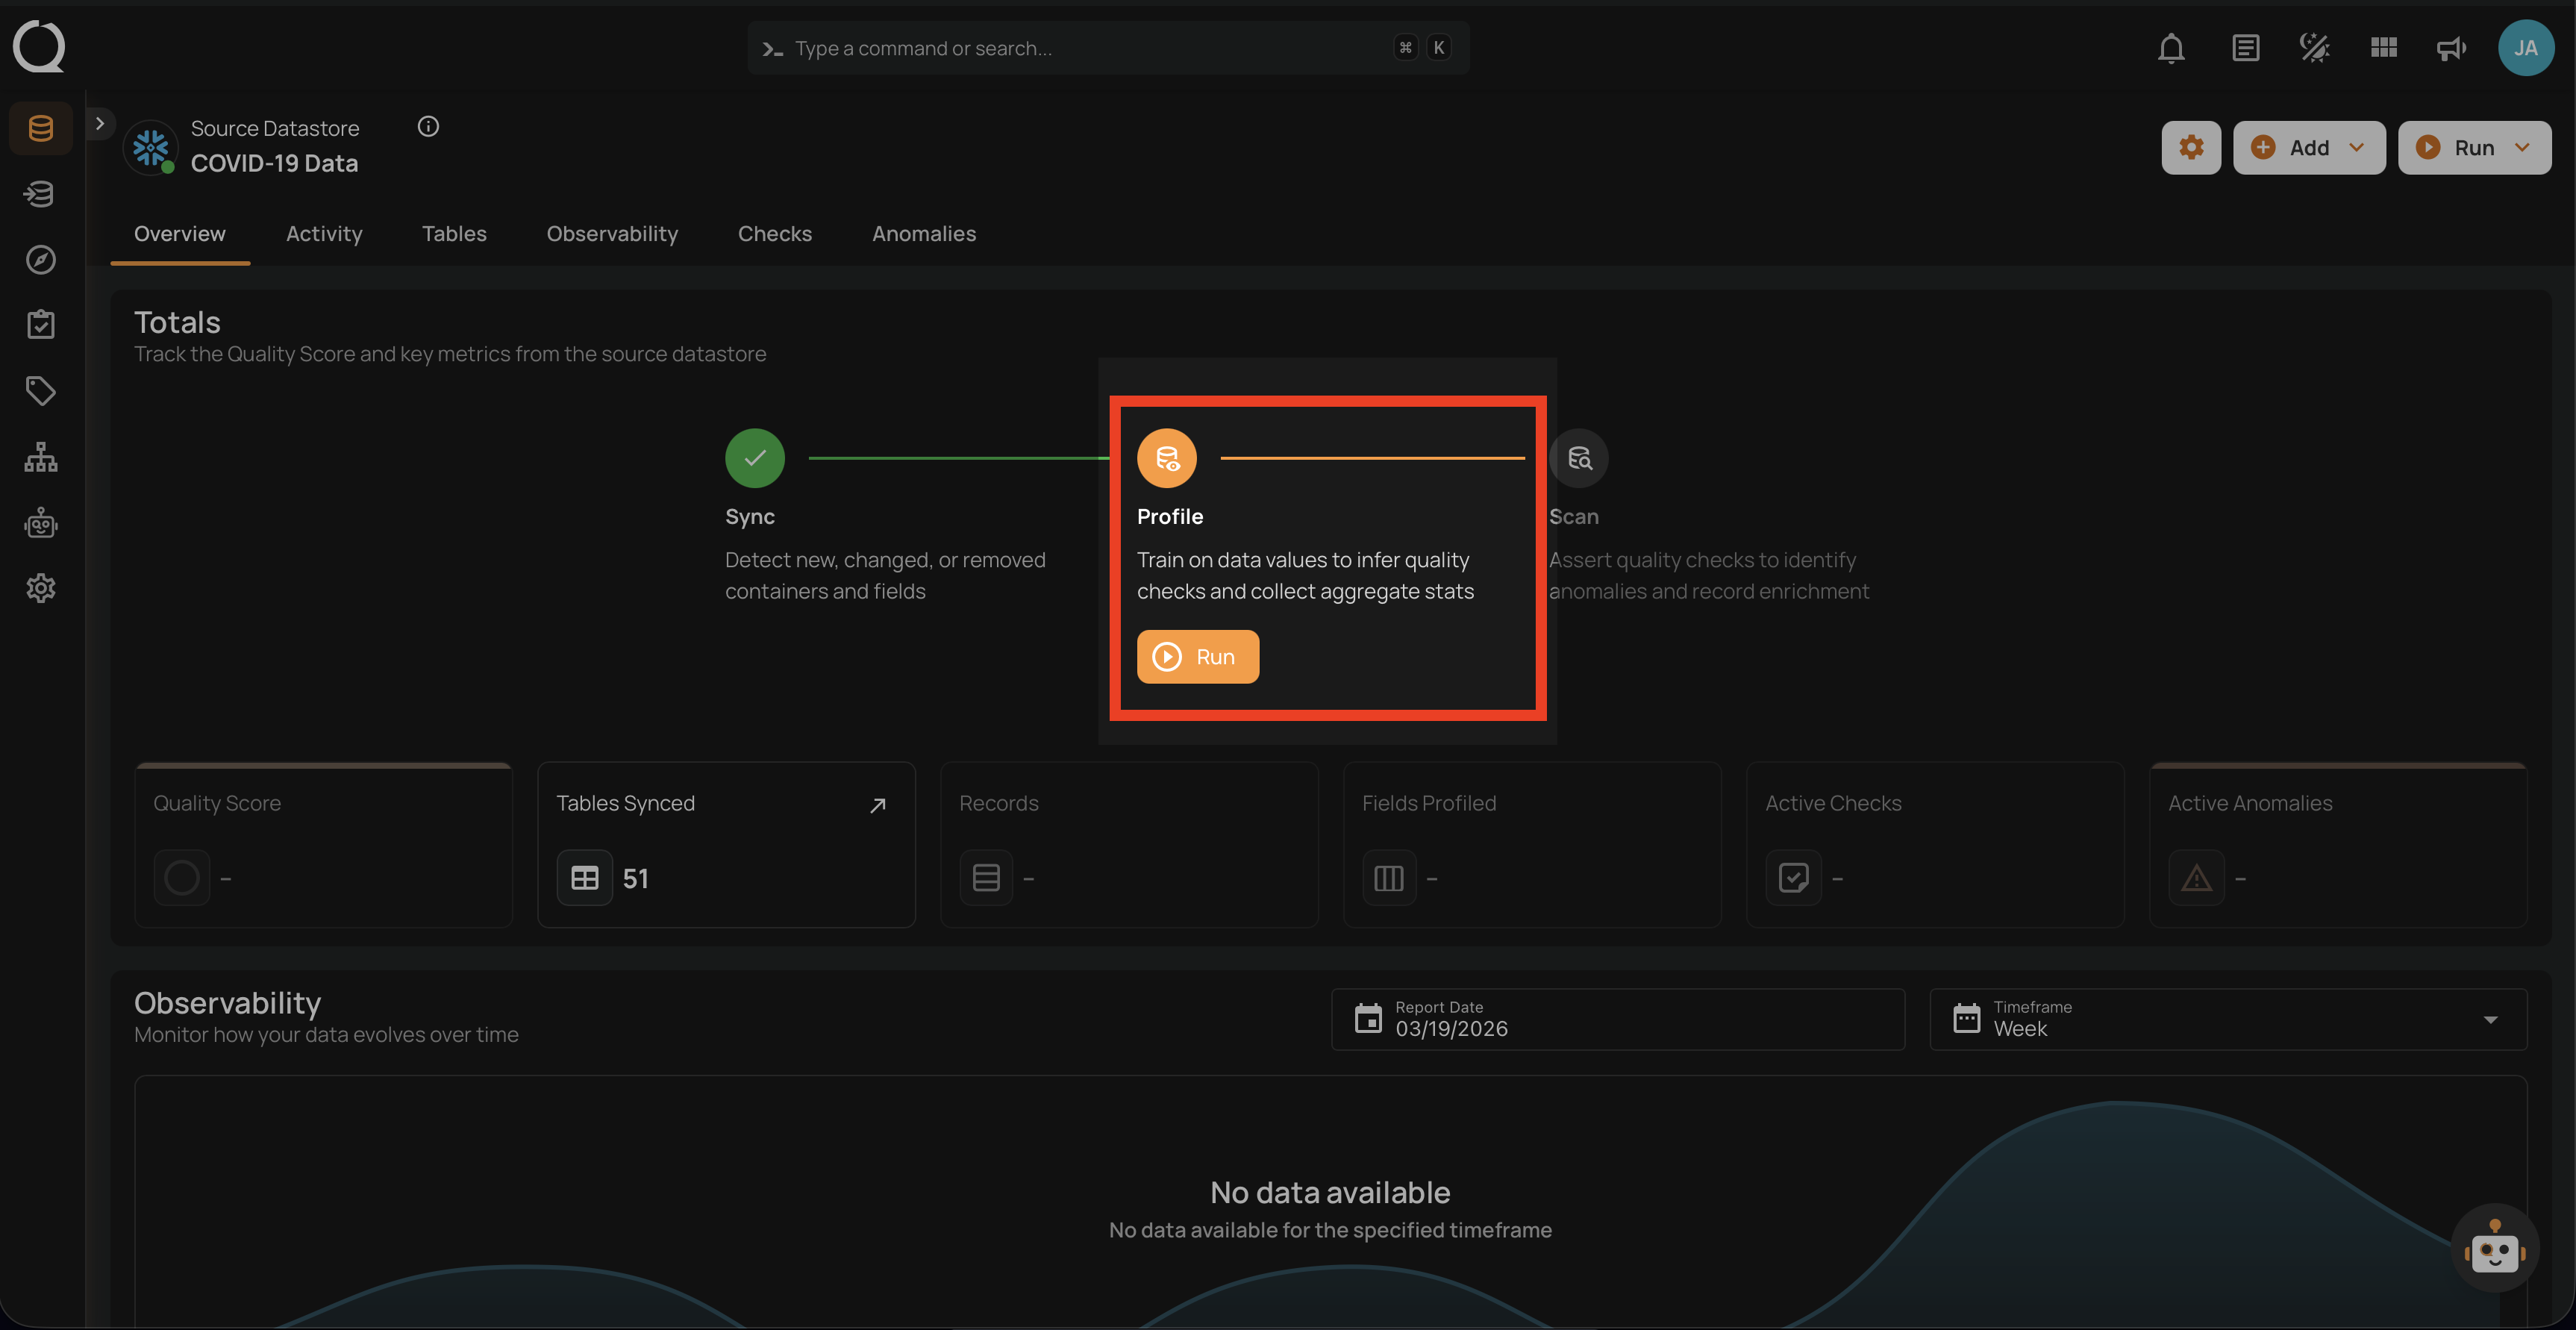Open notifications via the bell icon
This screenshot has height=1330, width=2576.
(2171, 47)
